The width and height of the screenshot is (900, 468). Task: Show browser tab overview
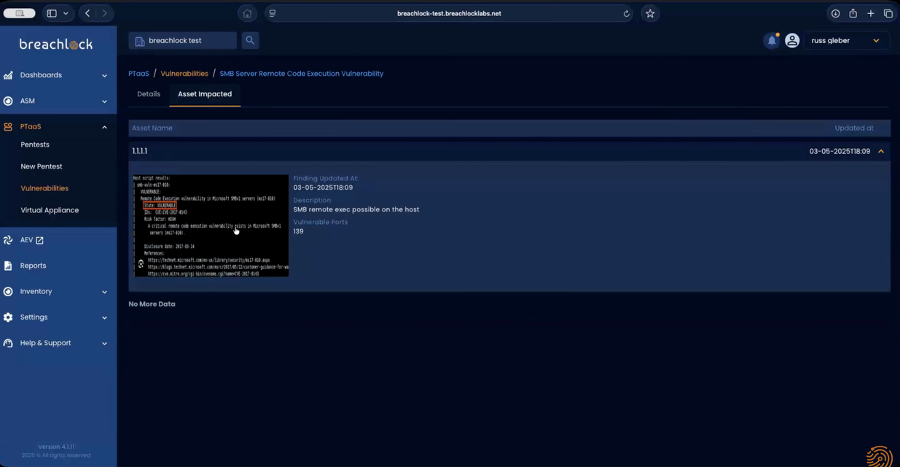tap(888, 13)
